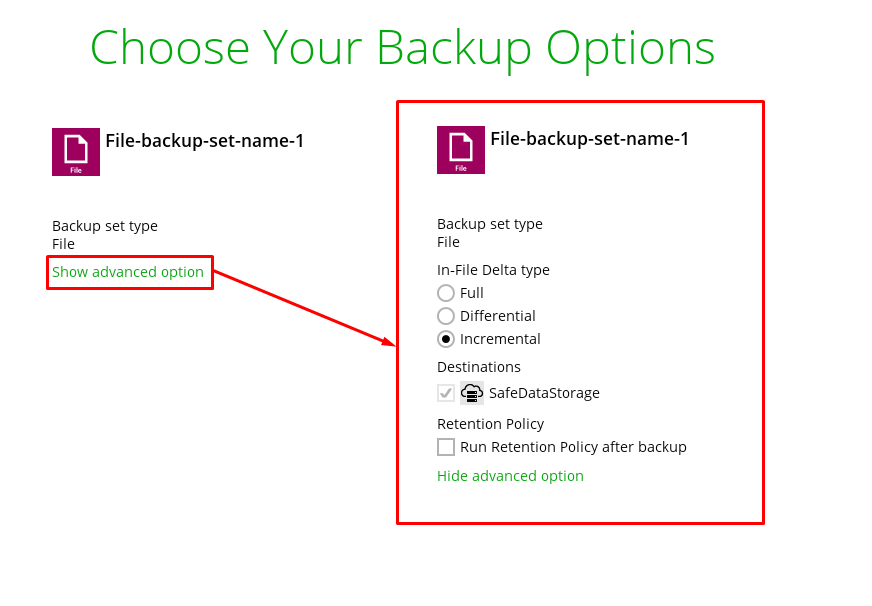This screenshot has height=606, width=872.
Task: Click the Destinations section label
Action: pos(479,367)
